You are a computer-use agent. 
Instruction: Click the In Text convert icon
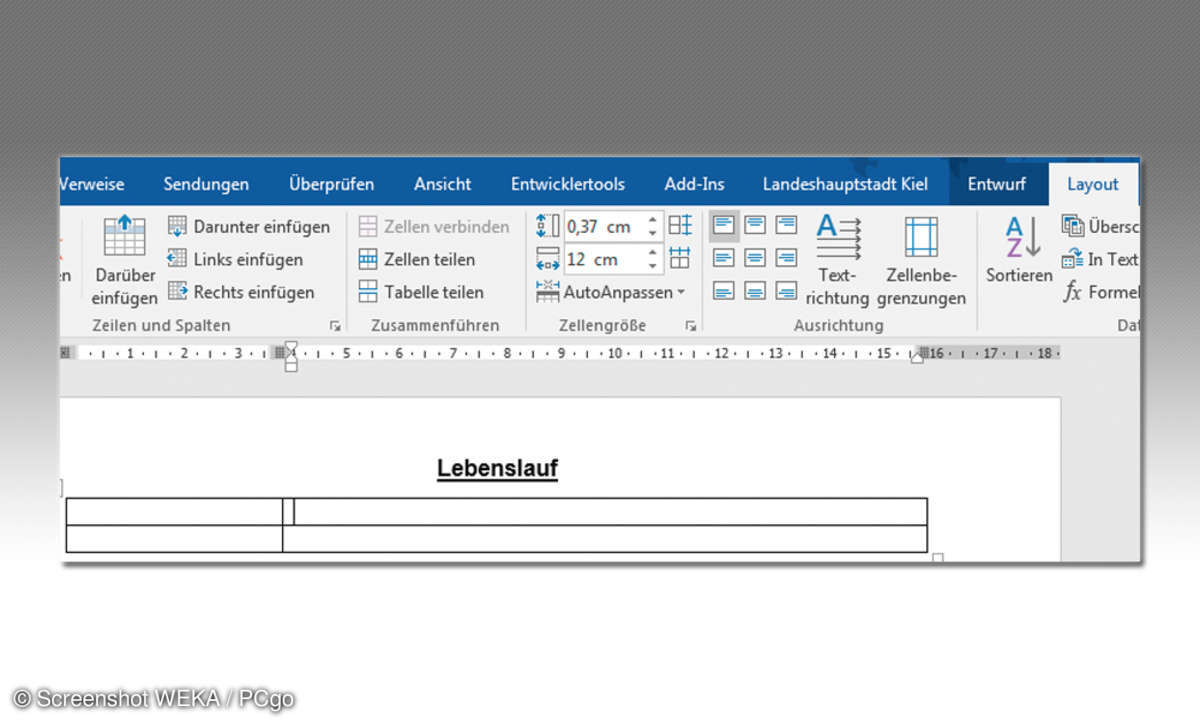(x=1073, y=259)
